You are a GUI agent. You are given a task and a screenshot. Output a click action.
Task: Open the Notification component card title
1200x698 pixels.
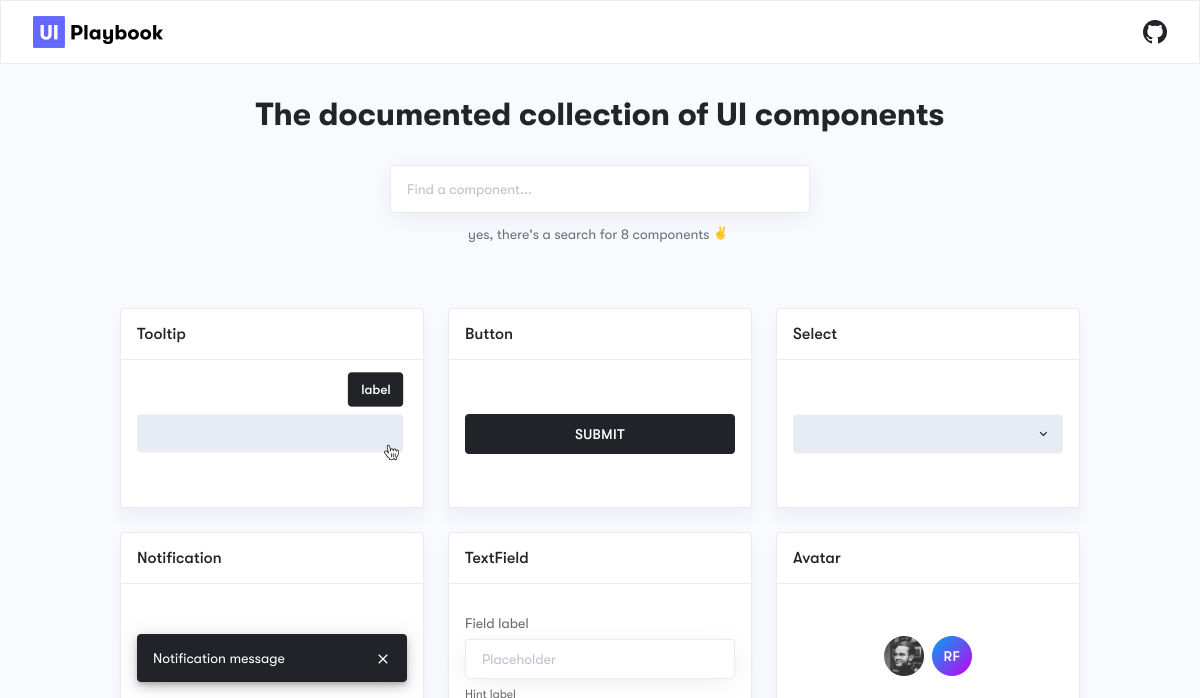(179, 558)
